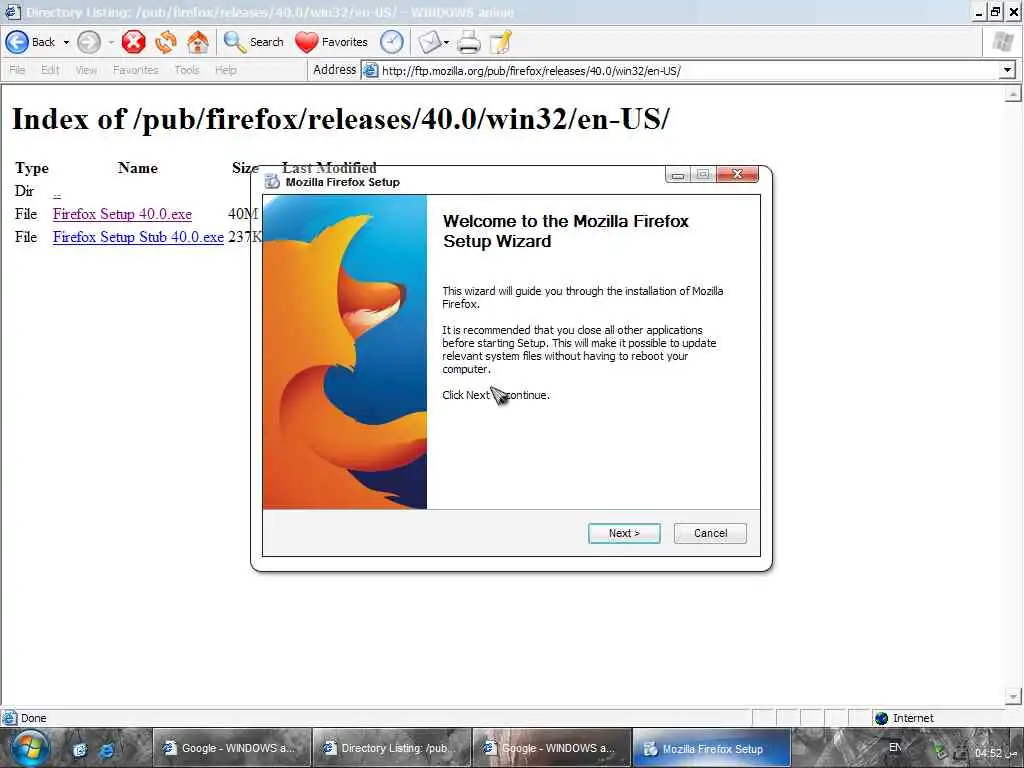Click the page scrollbar down arrow
1024x768 pixels.
click(1012, 696)
